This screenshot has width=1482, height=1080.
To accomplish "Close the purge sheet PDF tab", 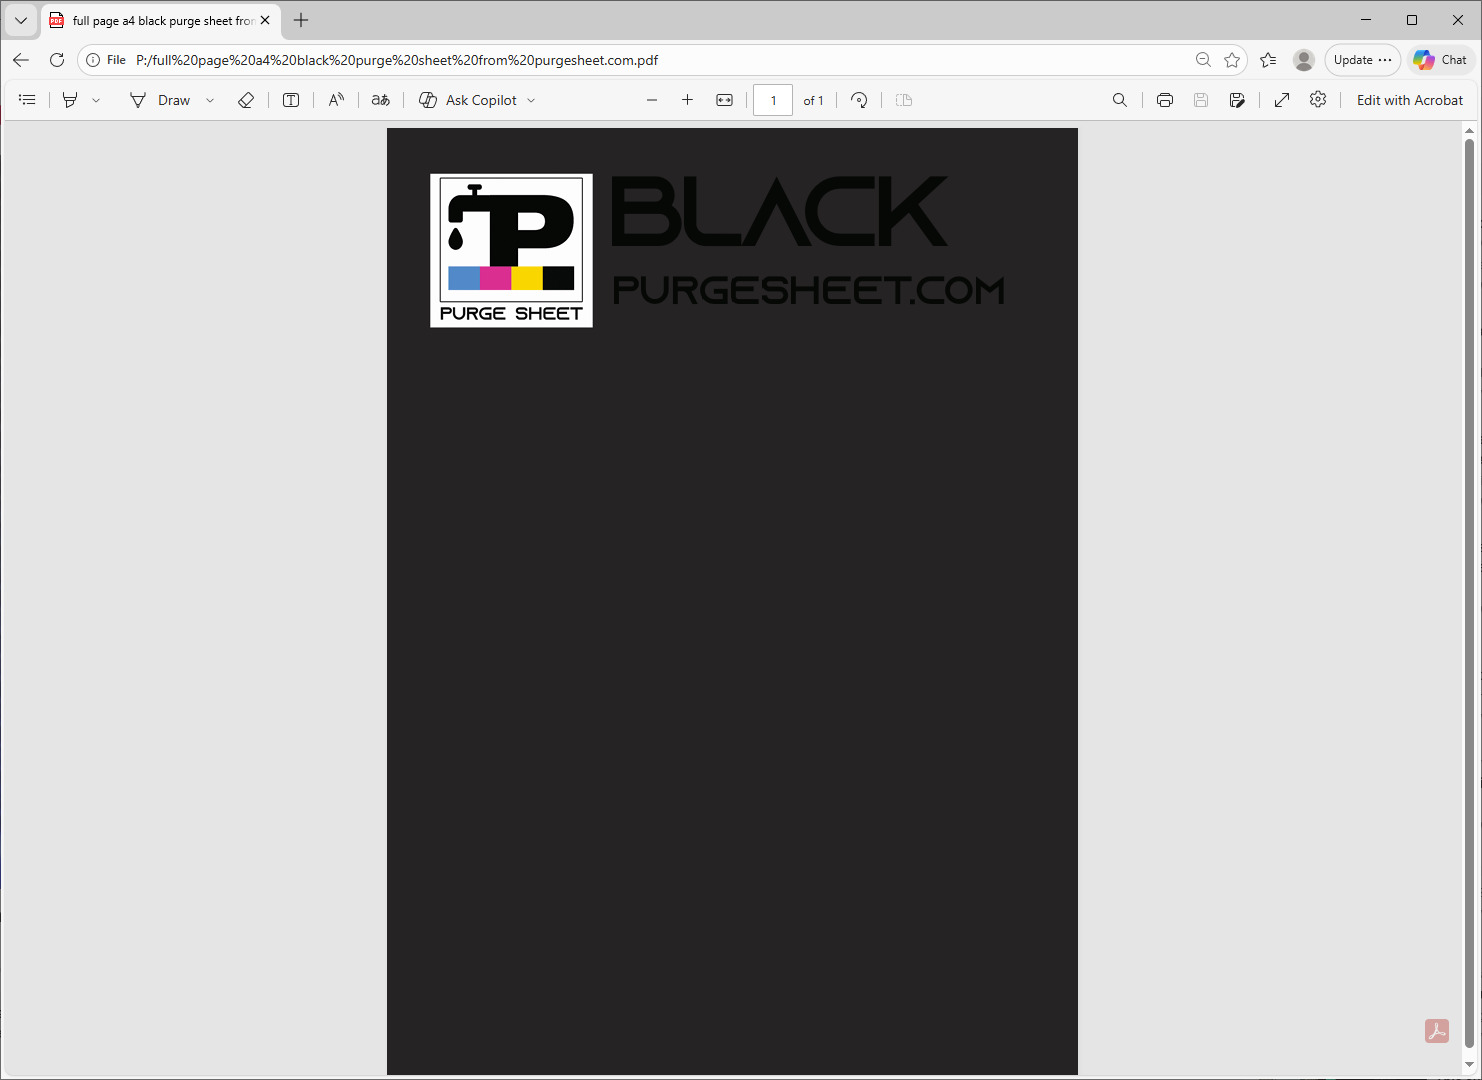I will point(265,20).
